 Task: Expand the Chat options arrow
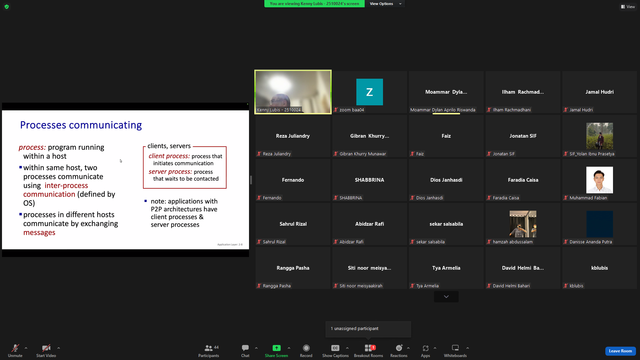(x=256, y=348)
